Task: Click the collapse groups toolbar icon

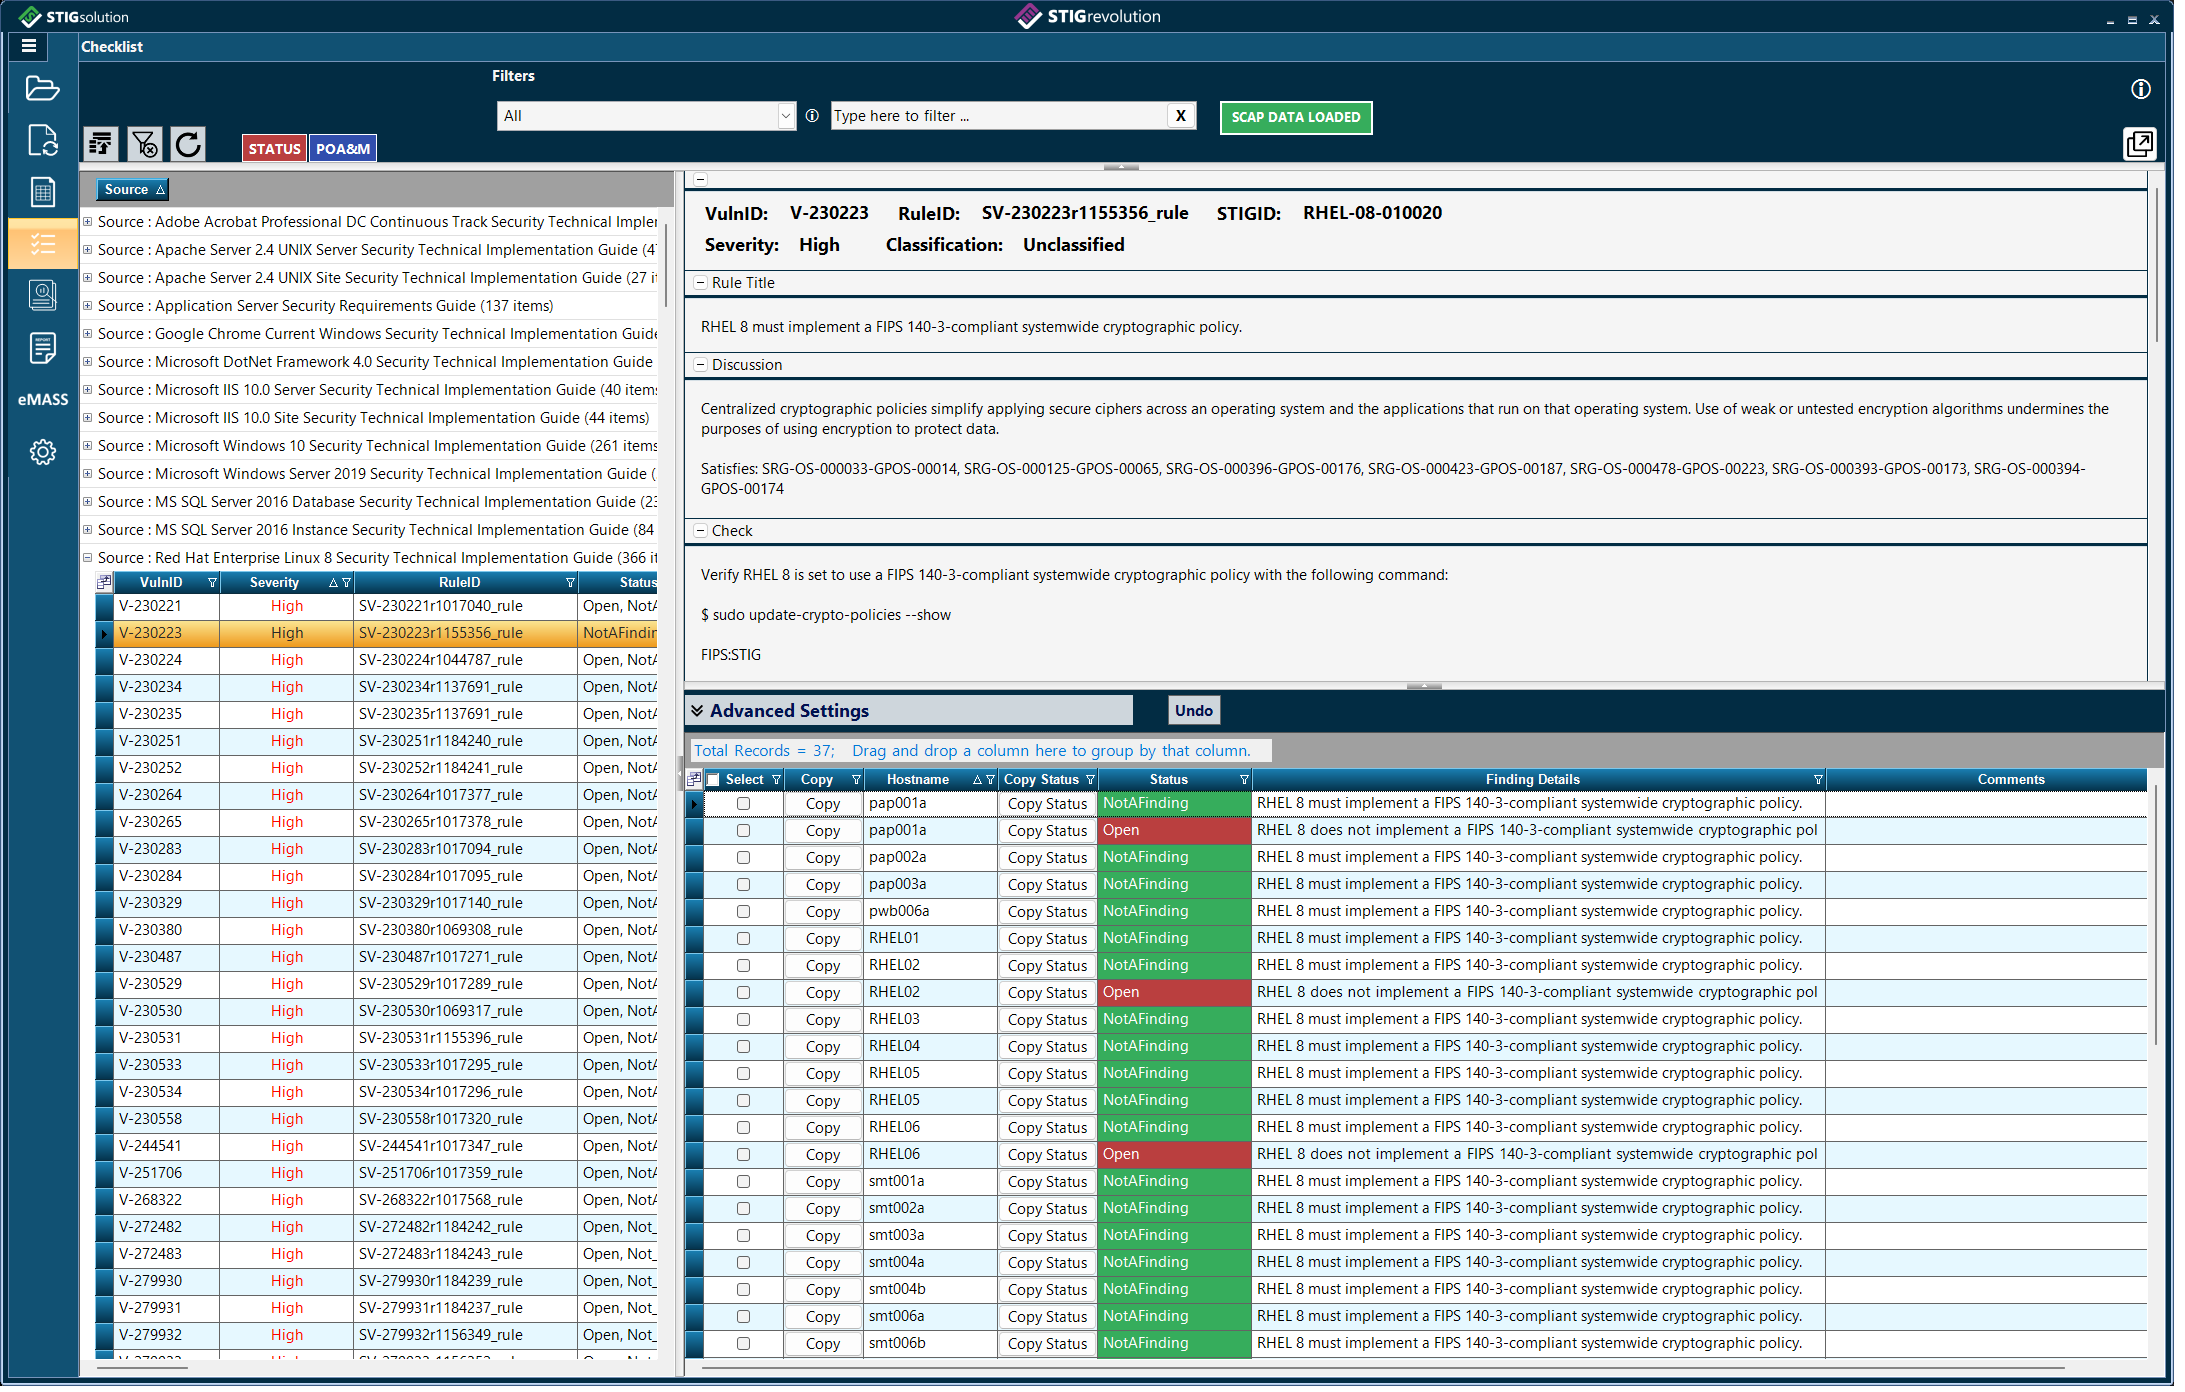Action: point(101,145)
